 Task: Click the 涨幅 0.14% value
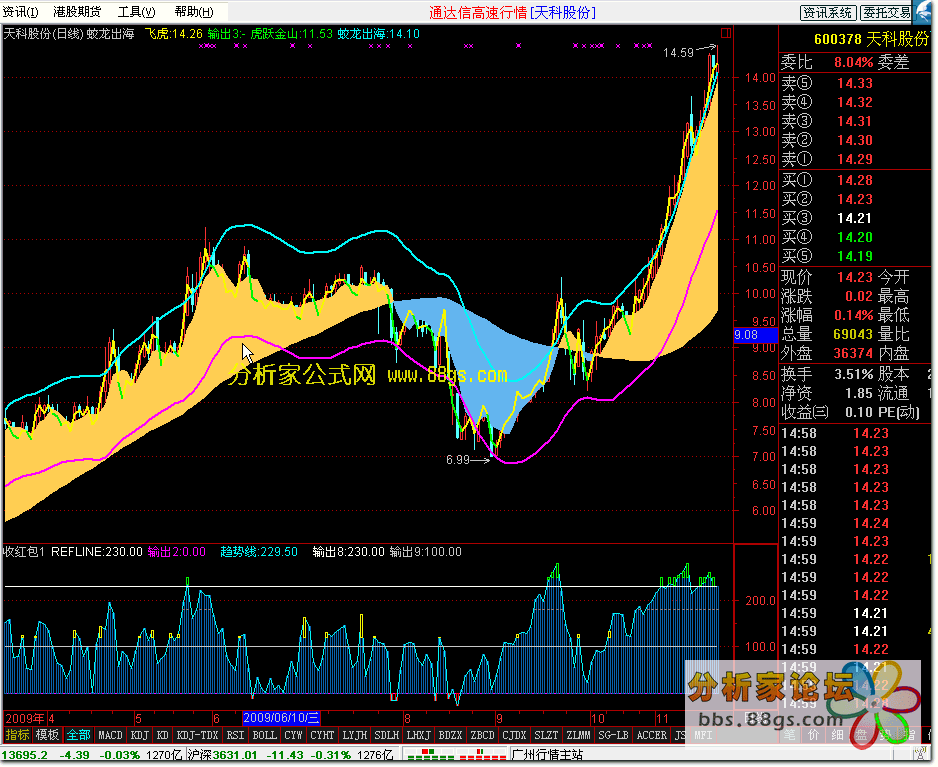tap(854, 315)
